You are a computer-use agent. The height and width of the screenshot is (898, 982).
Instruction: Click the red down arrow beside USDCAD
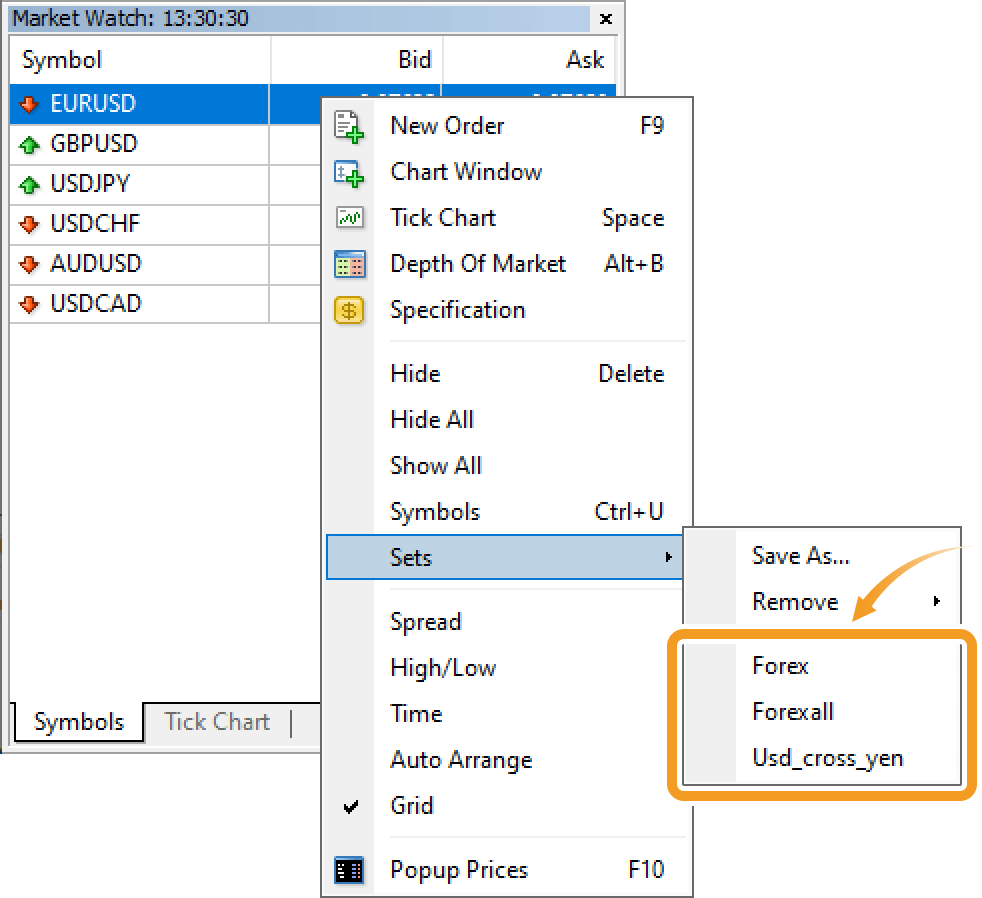tap(29, 304)
